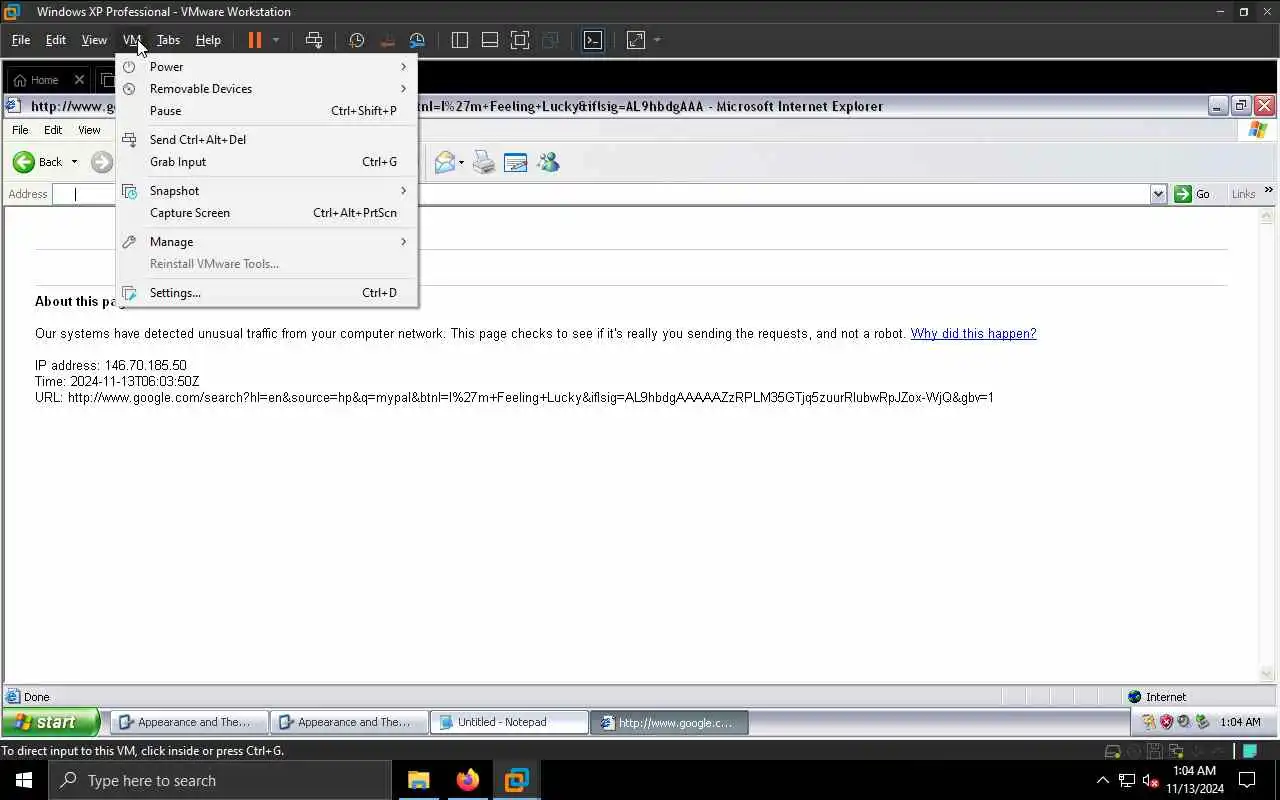Screen dimensions: 1280x800
Task: Choose Capture Screen from the VM menu
Action: [x=266, y=213]
